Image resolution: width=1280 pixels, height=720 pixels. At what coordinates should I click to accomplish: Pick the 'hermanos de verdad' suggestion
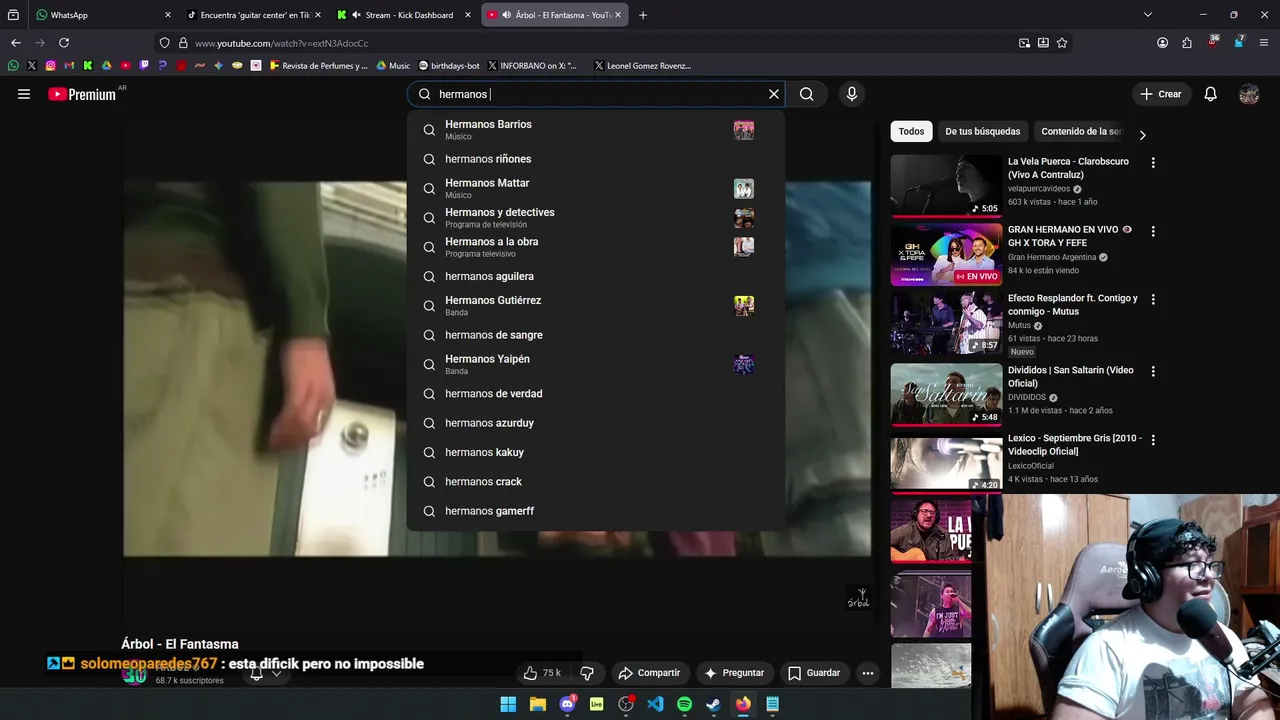[595, 393]
